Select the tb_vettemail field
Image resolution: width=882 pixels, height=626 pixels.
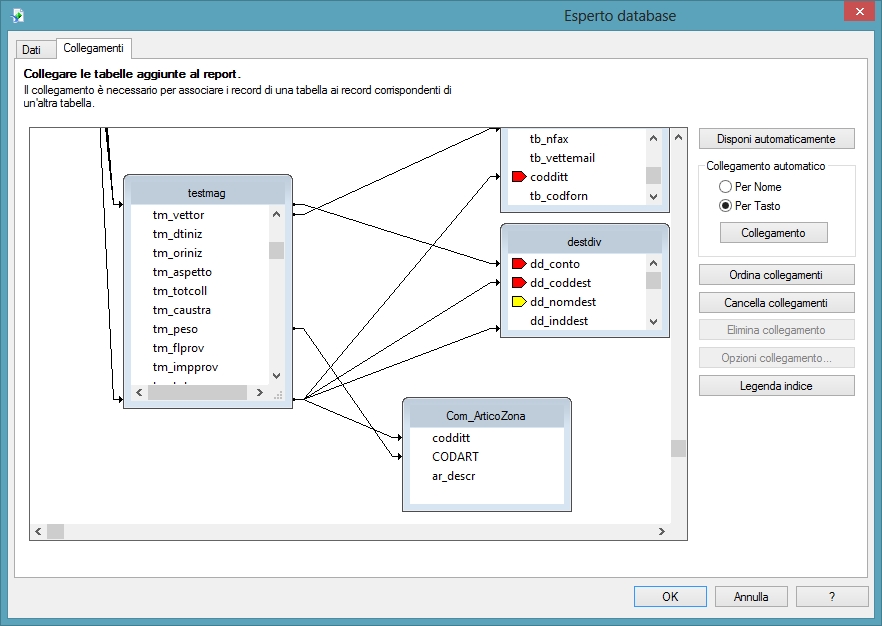pyautogui.click(x=562, y=158)
